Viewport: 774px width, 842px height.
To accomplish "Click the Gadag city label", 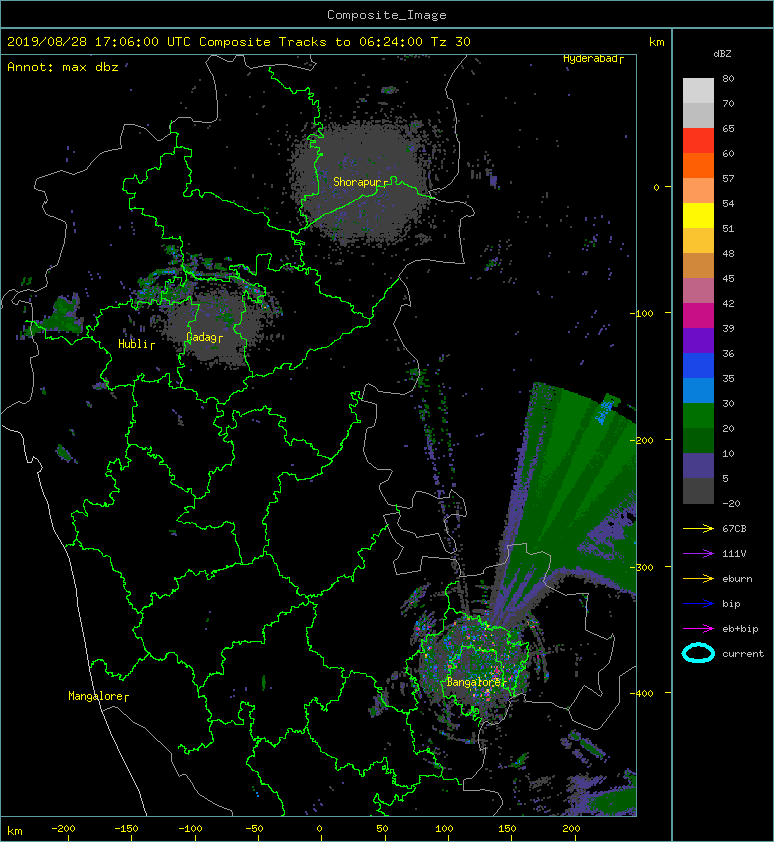I will [x=201, y=337].
